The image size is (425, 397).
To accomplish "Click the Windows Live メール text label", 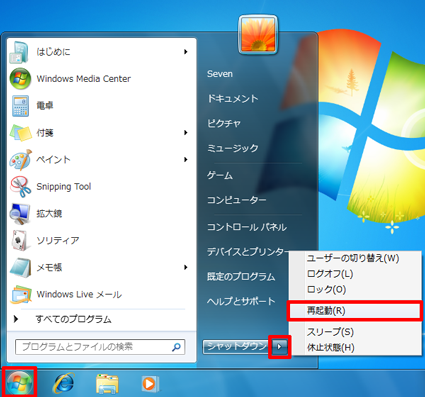I will click(x=79, y=294).
